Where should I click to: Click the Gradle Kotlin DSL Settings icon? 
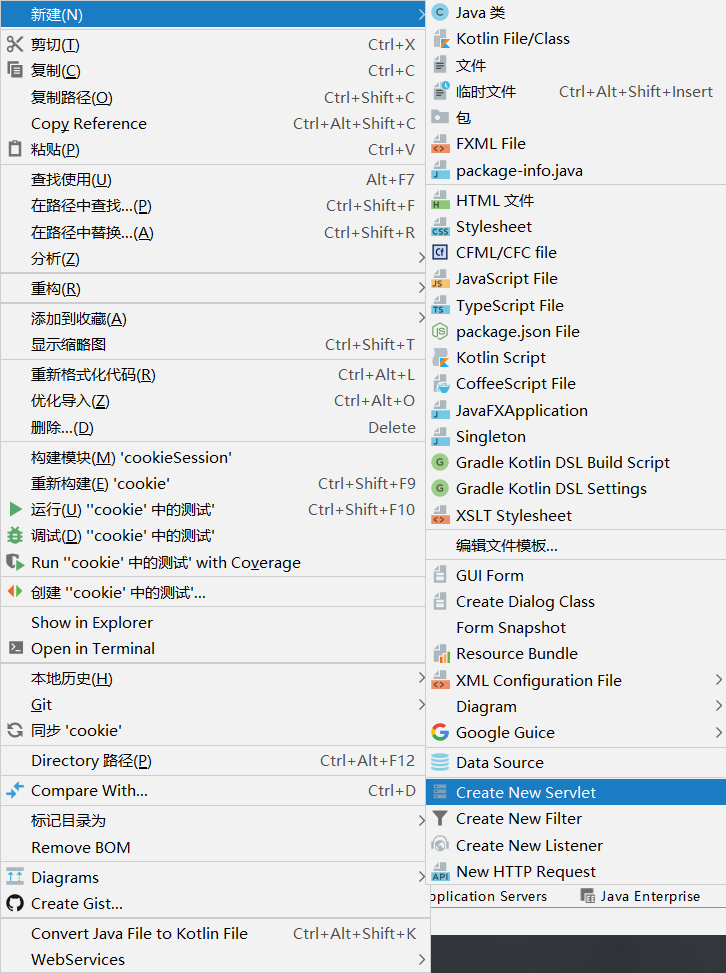coord(440,488)
